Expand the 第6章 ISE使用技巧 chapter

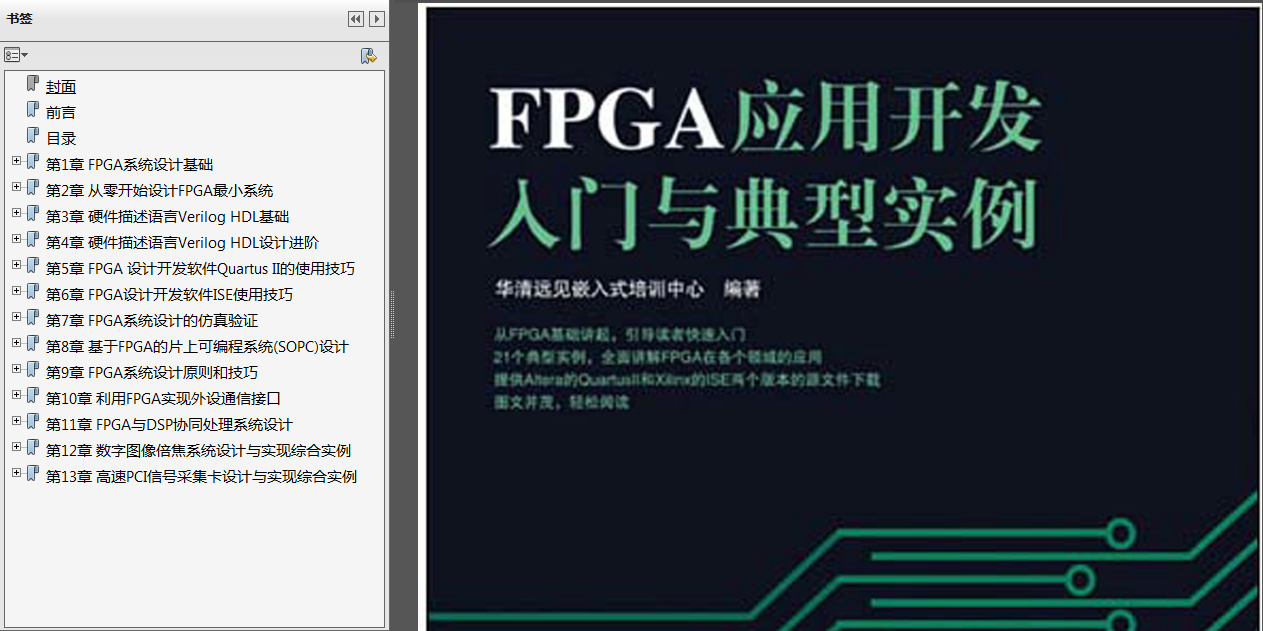tap(16, 290)
